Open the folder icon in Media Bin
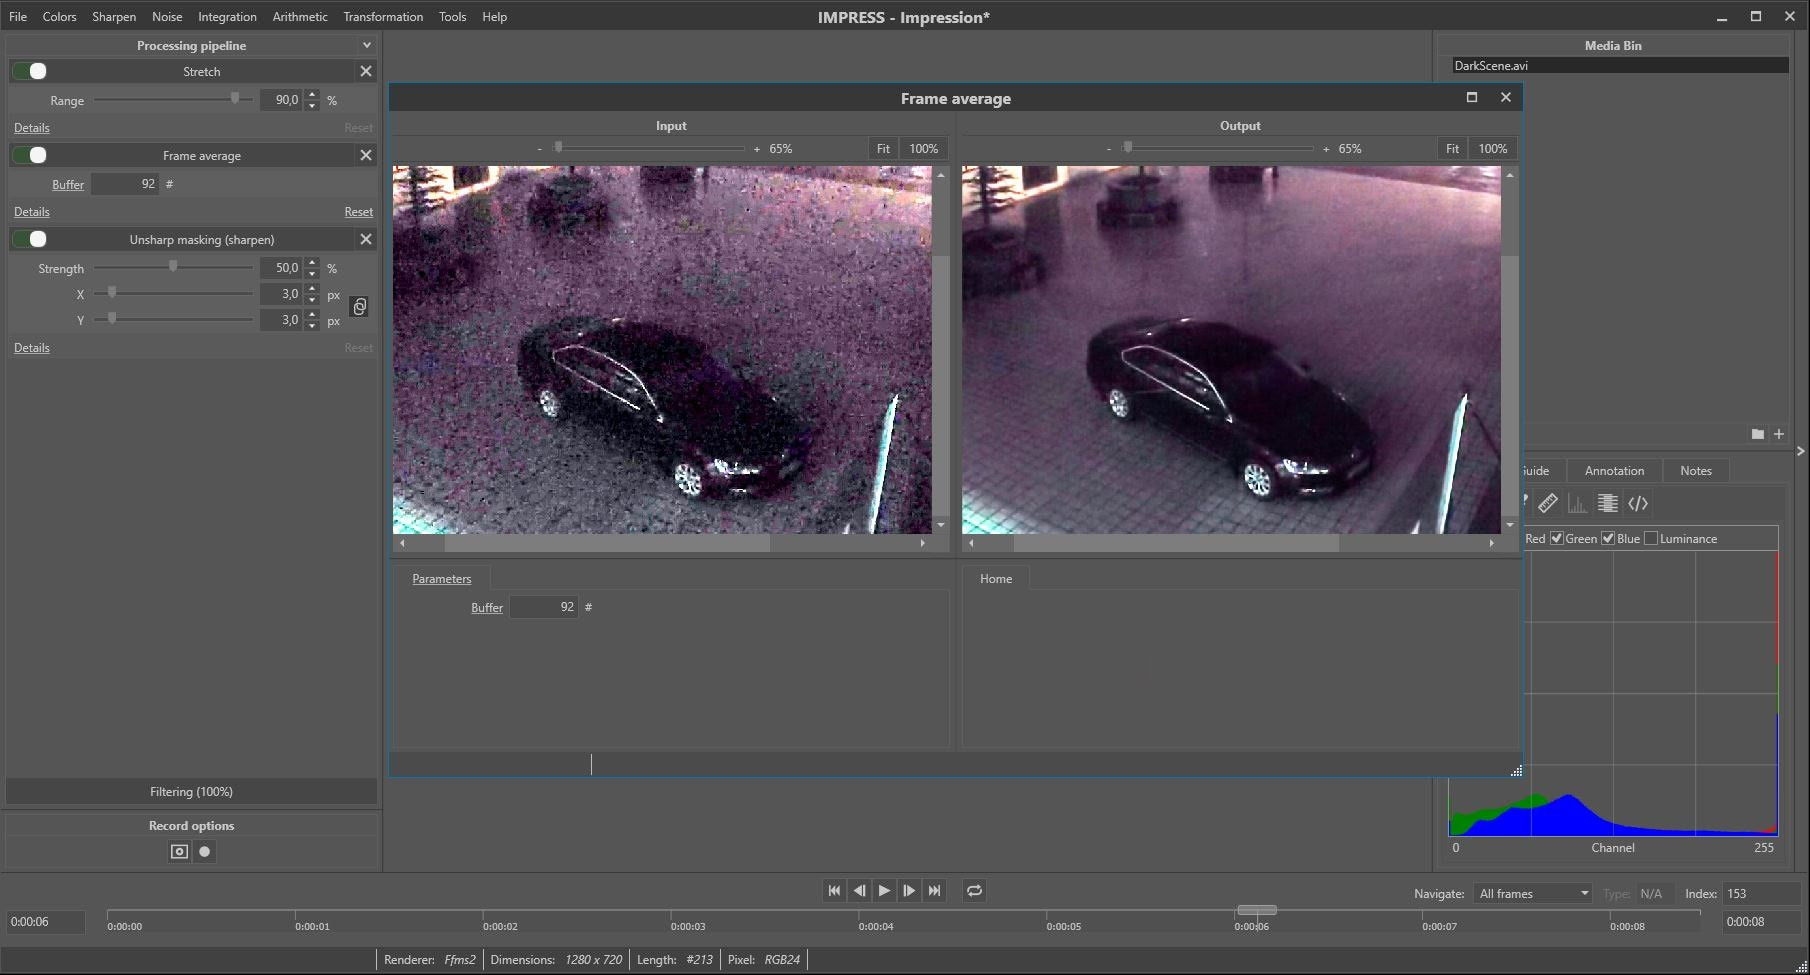The width and height of the screenshot is (1810, 975). coord(1757,434)
